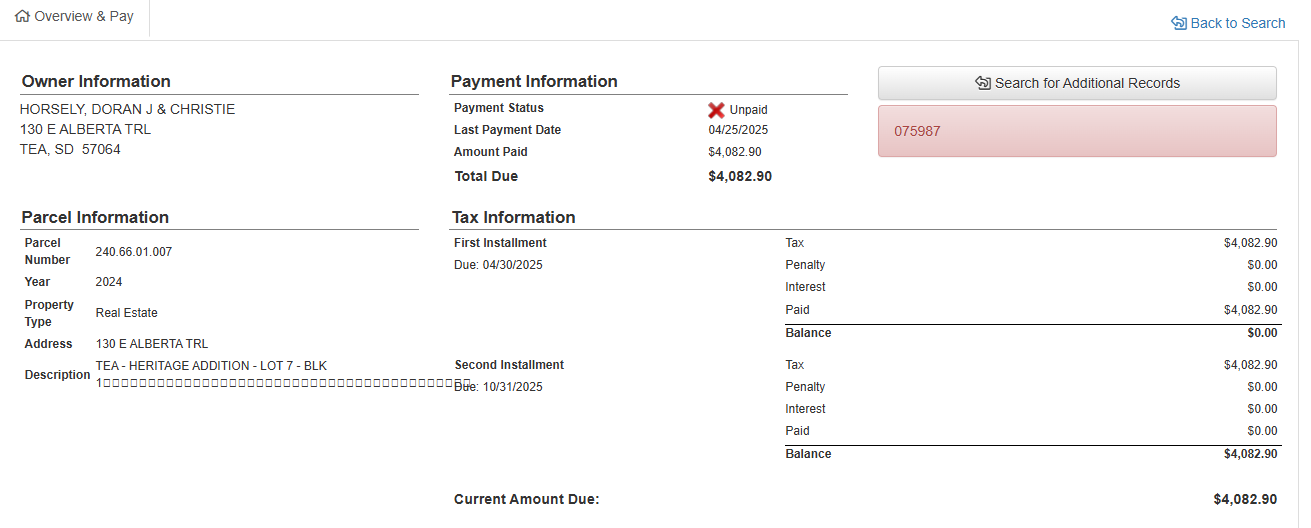This screenshot has height=528, width=1311.
Task: Open the Overview & Pay tab
Action: (x=75, y=17)
